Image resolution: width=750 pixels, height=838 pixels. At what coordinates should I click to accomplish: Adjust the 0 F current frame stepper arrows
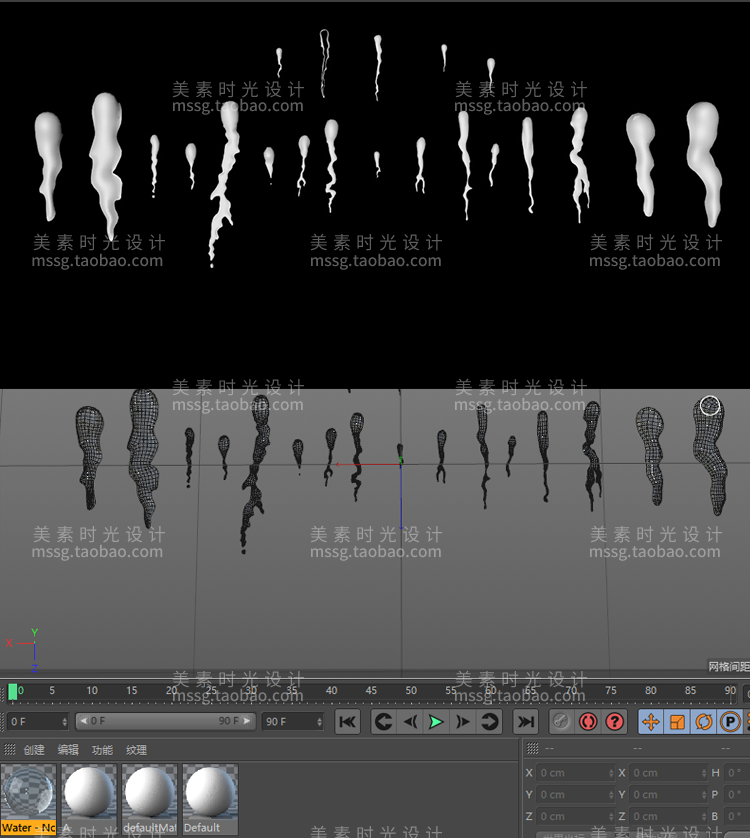point(65,721)
